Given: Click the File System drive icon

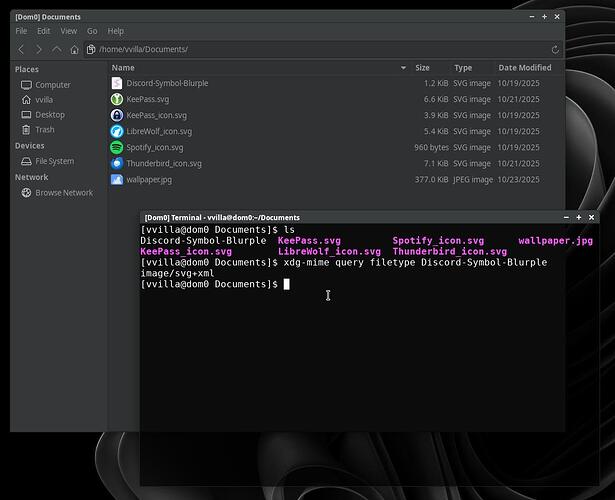Looking at the screenshot, I should [26, 161].
